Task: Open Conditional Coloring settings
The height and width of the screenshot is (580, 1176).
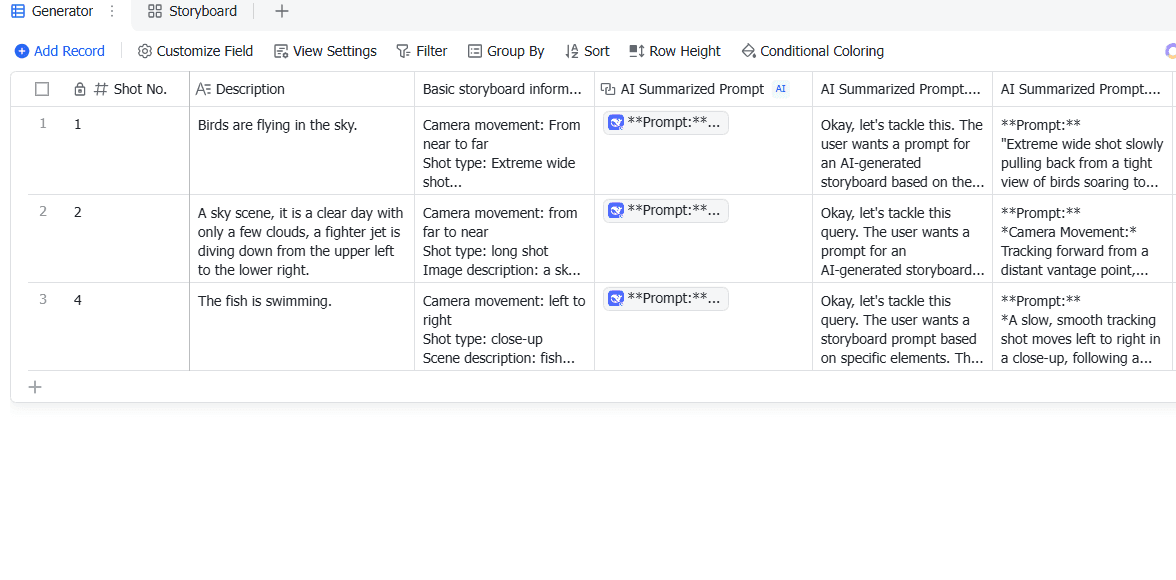Action: [812, 51]
